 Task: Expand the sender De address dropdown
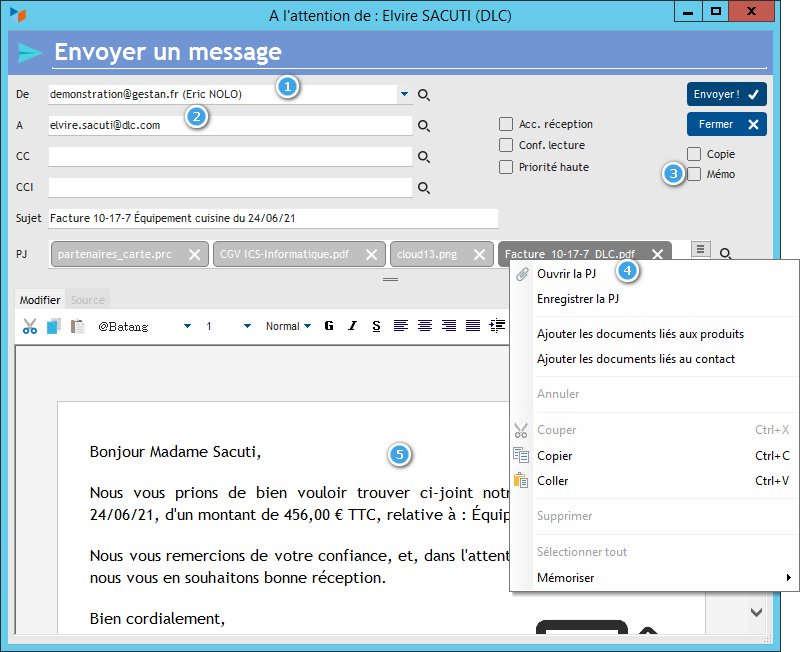(x=404, y=94)
